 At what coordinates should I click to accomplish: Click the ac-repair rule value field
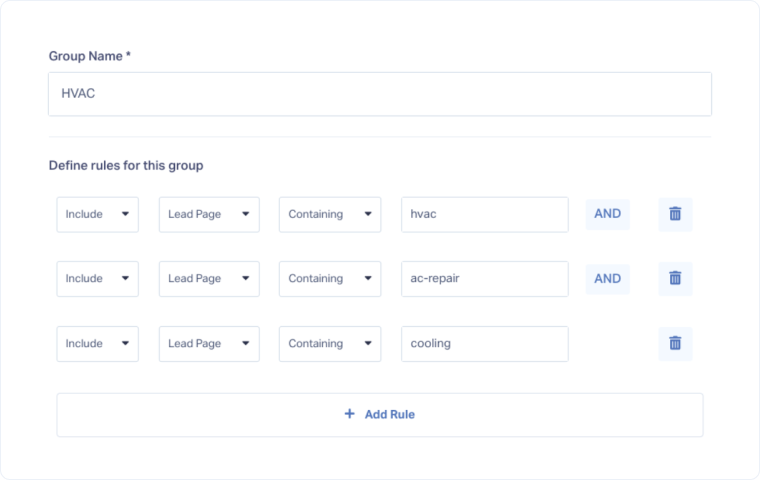pos(485,279)
